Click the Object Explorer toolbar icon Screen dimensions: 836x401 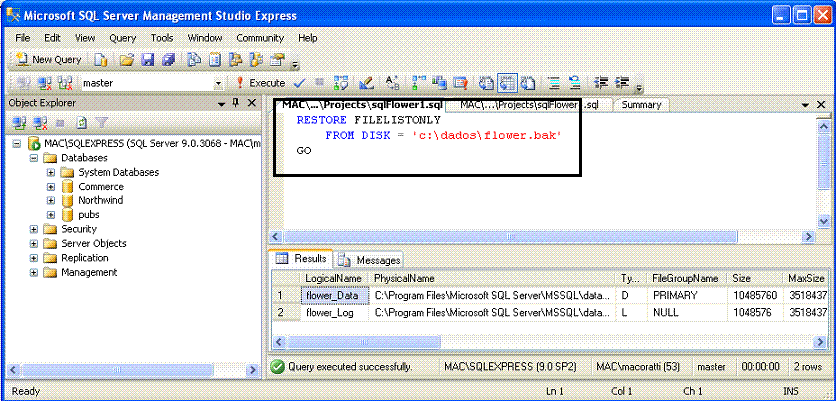[236, 60]
